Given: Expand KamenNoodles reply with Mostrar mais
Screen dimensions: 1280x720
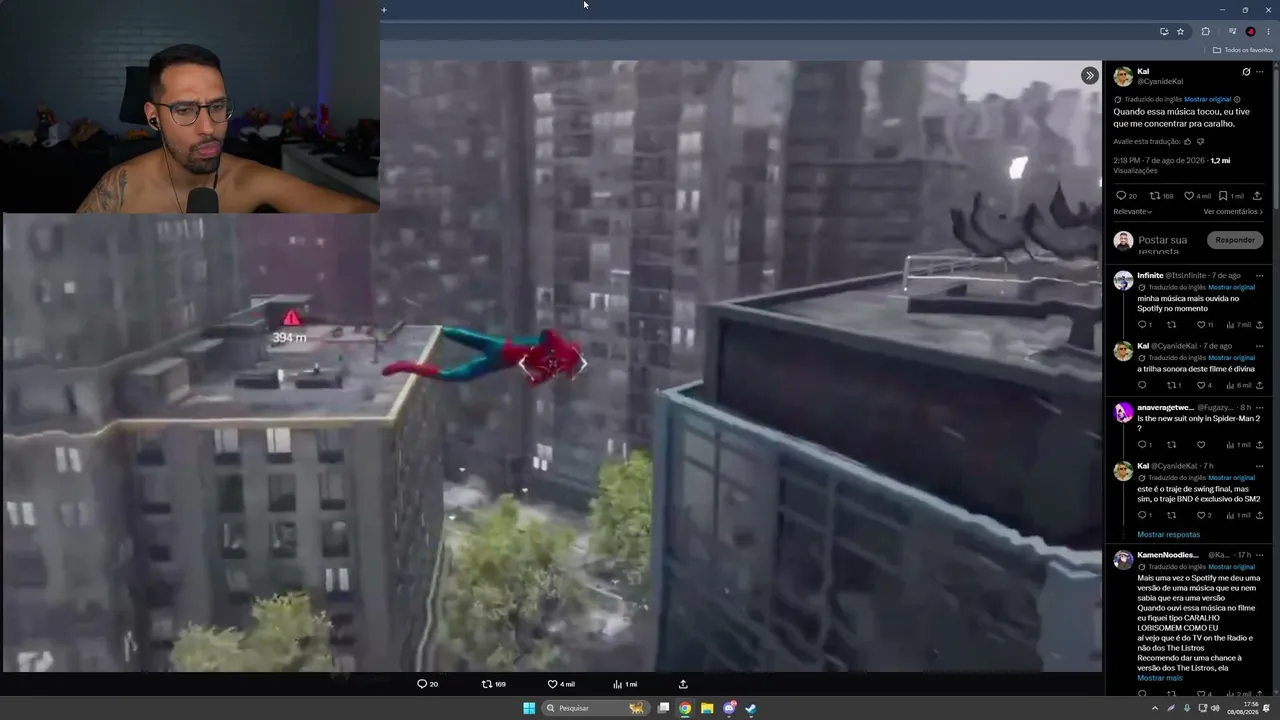Looking at the screenshot, I should (x=1160, y=678).
